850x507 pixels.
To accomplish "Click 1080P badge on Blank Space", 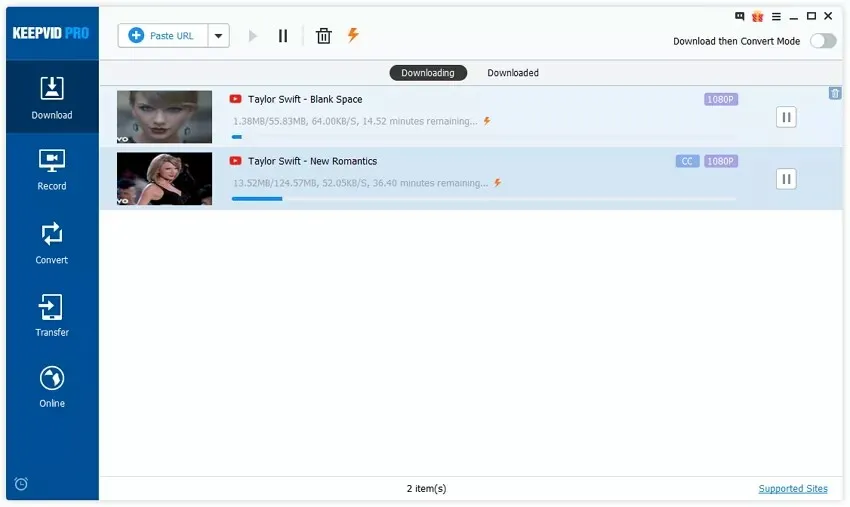I will [x=720, y=99].
